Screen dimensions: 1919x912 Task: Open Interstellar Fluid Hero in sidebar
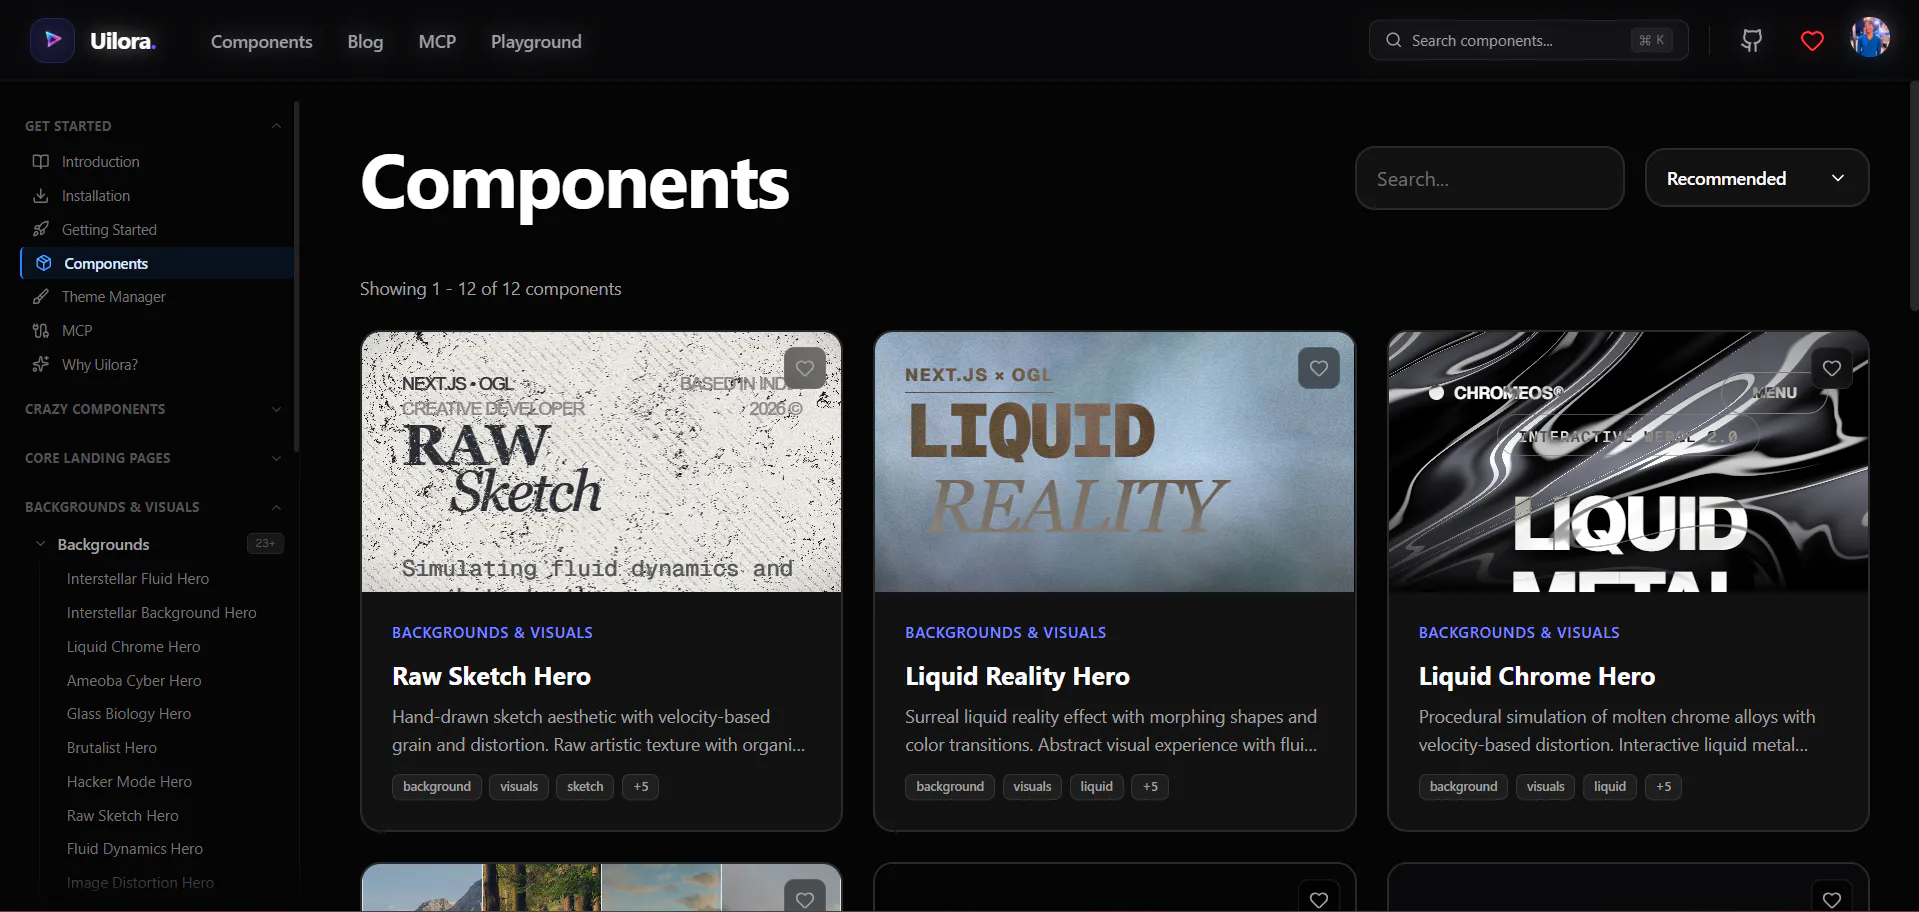click(x=138, y=578)
